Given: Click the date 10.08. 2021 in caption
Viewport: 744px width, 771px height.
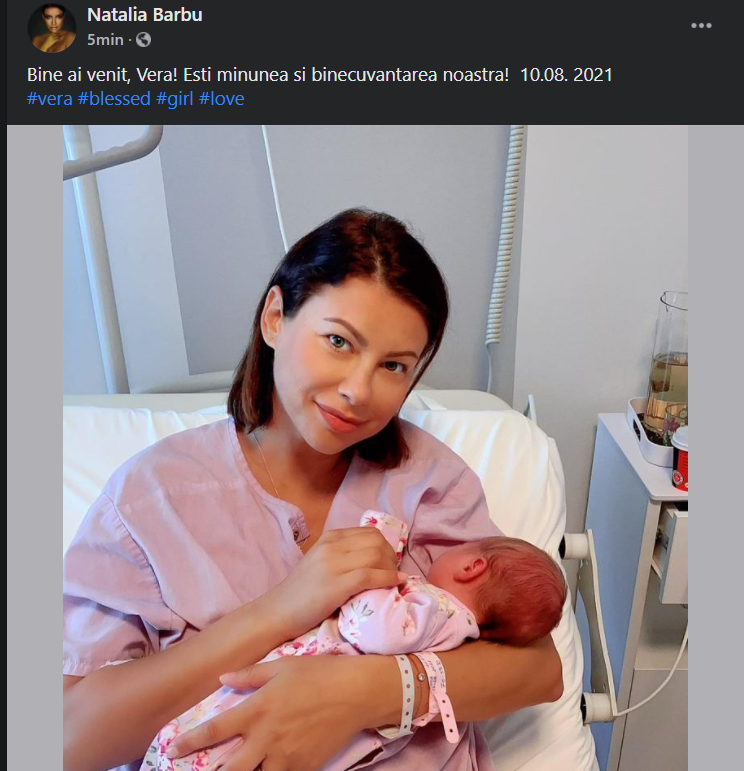Looking at the screenshot, I should tap(566, 75).
